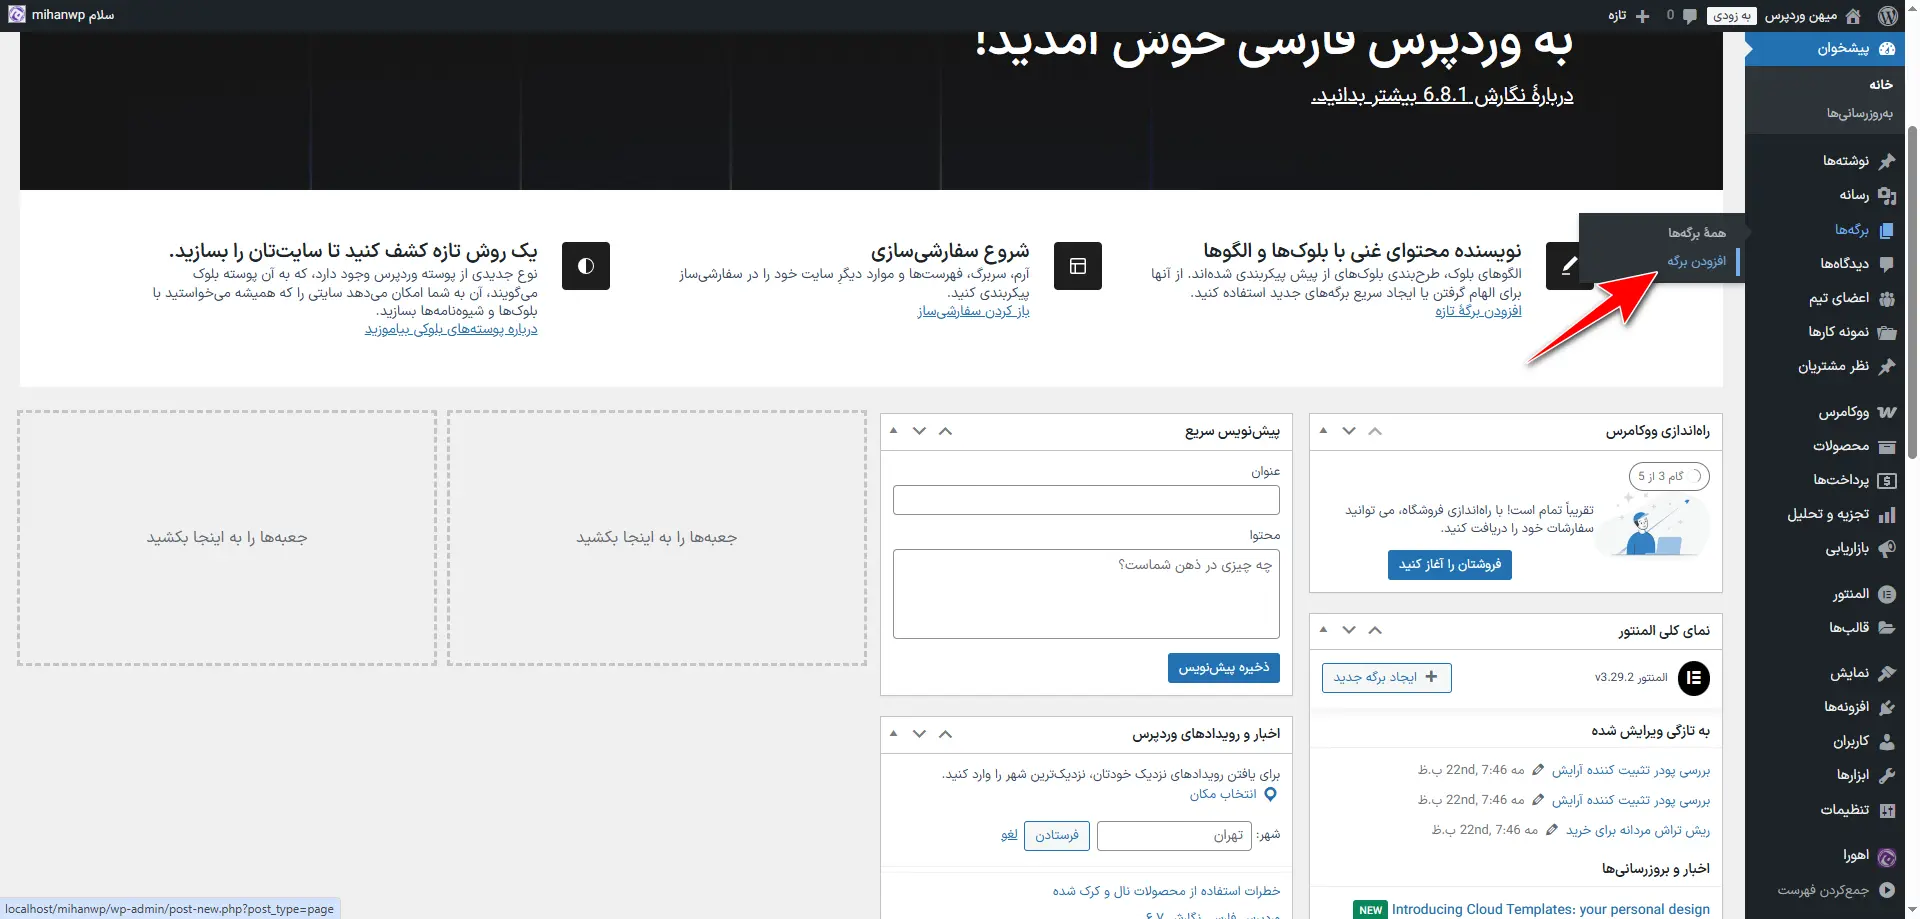
Task: Open the ووکامرس menu icon
Action: [1886, 412]
